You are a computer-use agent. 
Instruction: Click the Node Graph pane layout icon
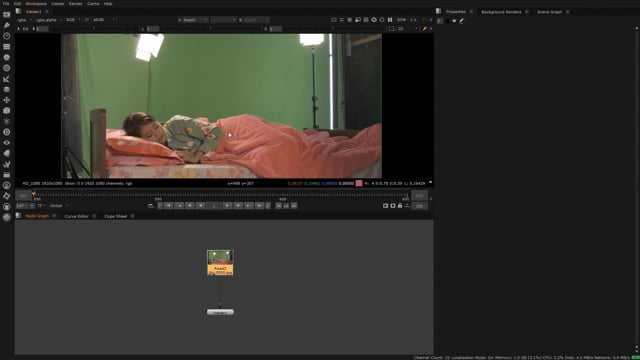pos(18,216)
